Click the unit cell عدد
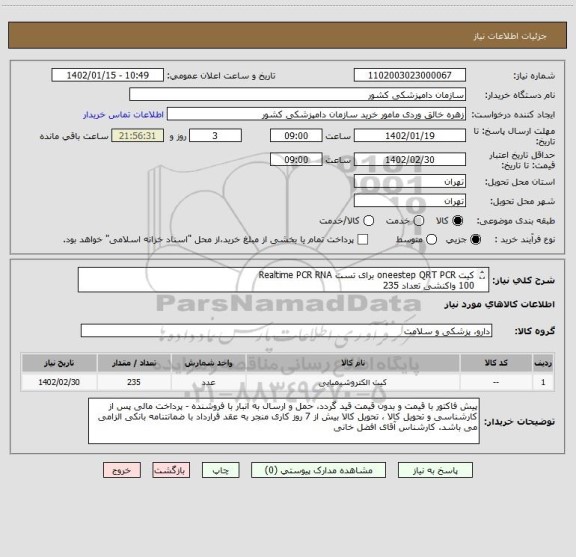The image size is (576, 557). [x=208, y=382]
